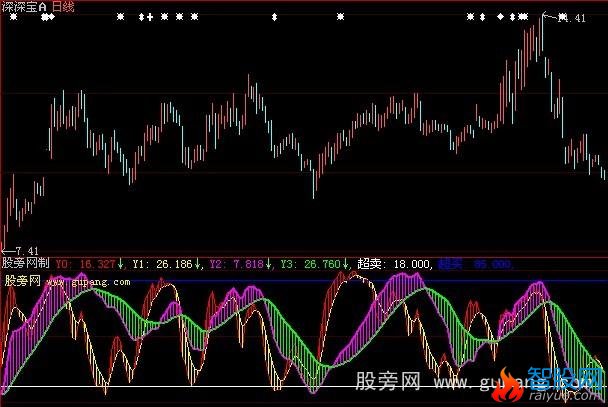Click the down arrow after Y2 7.818

[268, 264]
